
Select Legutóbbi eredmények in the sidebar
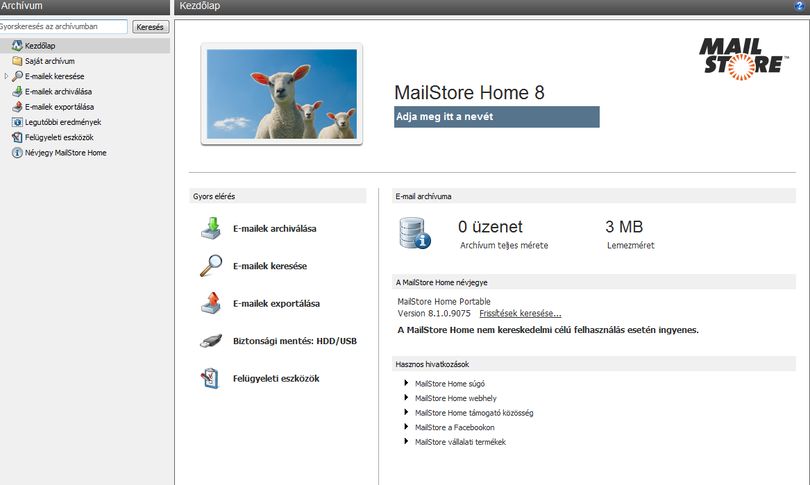[x=63, y=122]
